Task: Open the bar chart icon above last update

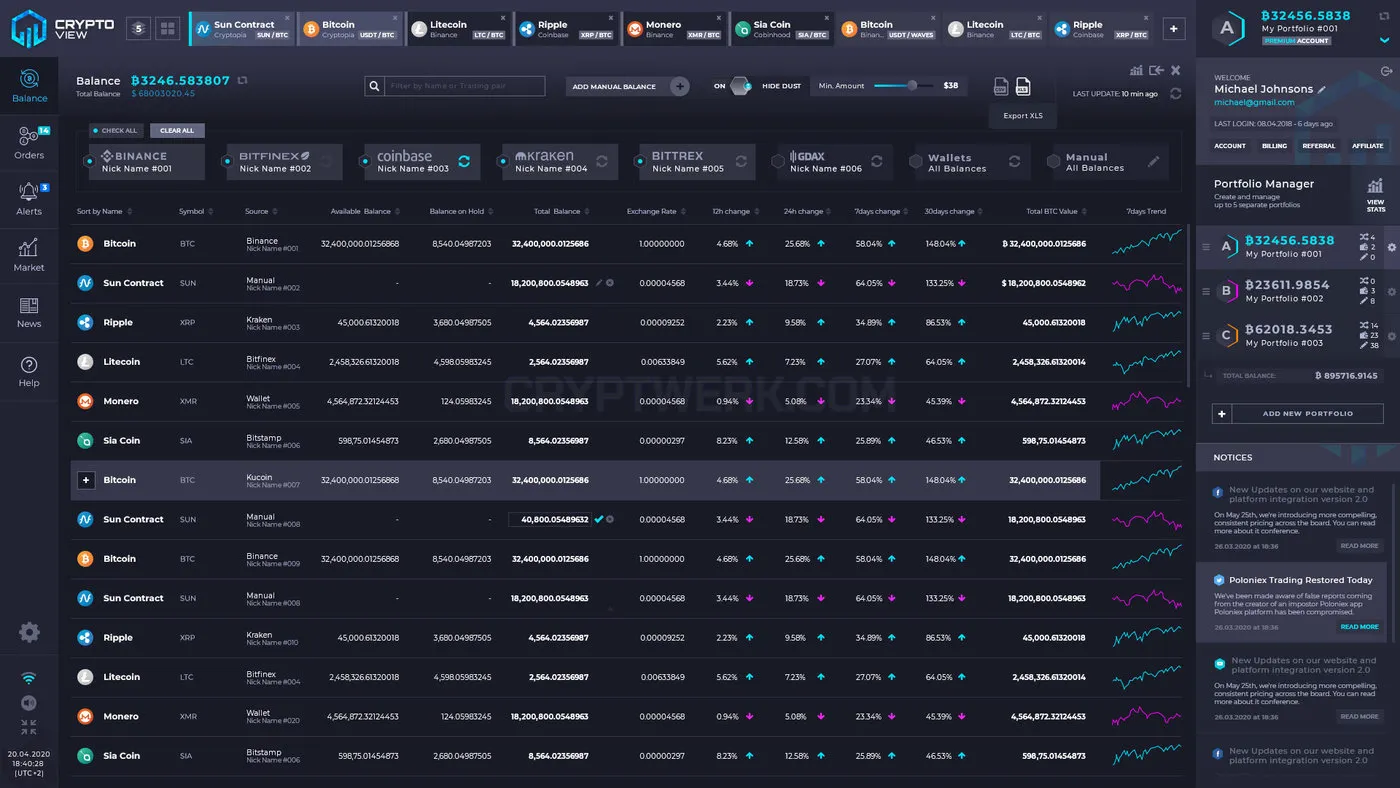Action: [x=1136, y=70]
